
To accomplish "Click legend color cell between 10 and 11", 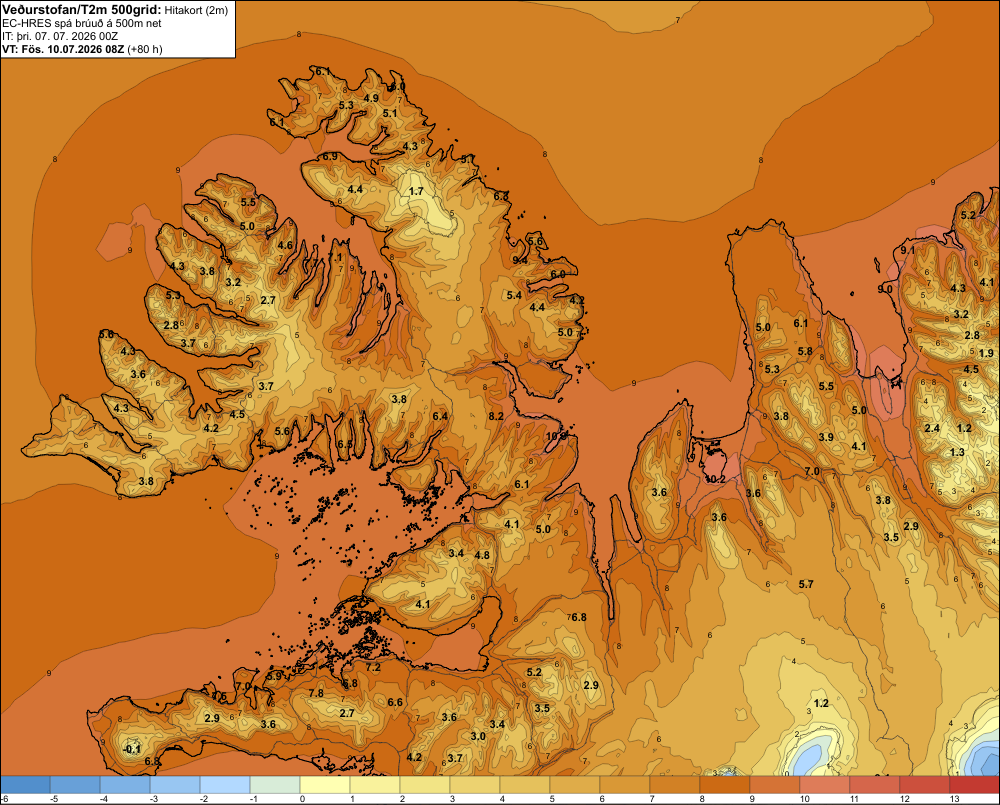I will click(825, 784).
